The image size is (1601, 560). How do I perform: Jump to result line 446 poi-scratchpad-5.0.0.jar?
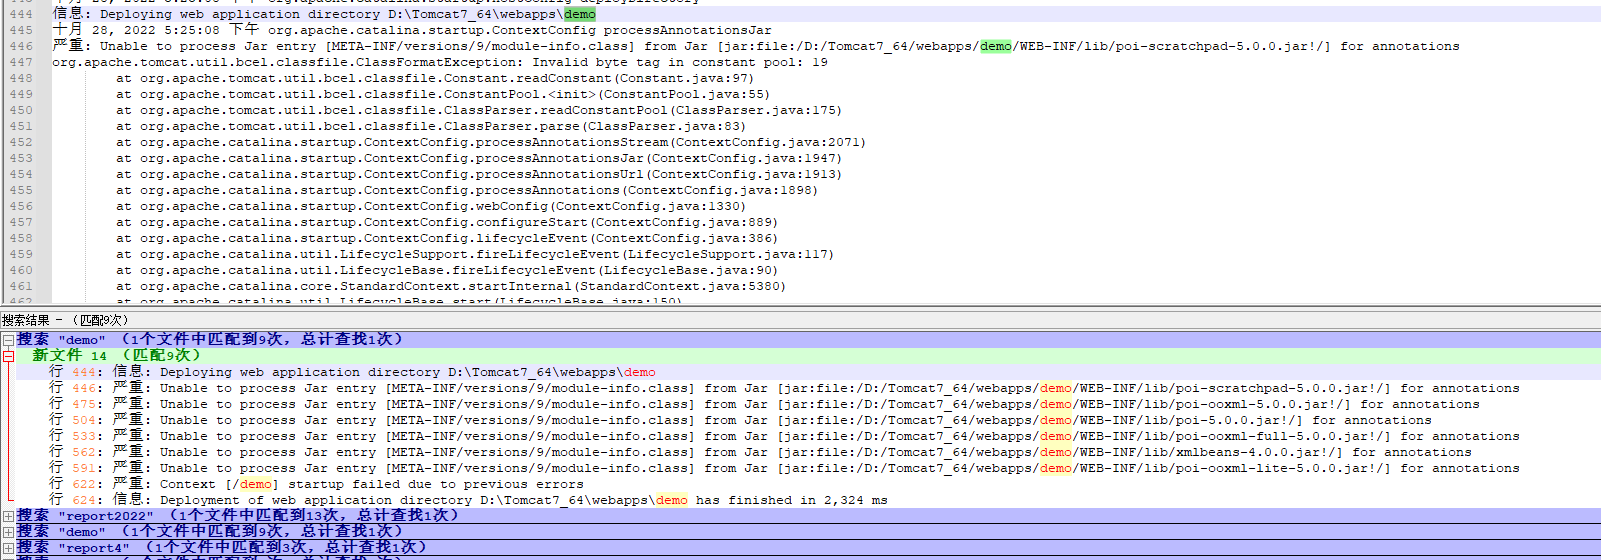tap(784, 388)
